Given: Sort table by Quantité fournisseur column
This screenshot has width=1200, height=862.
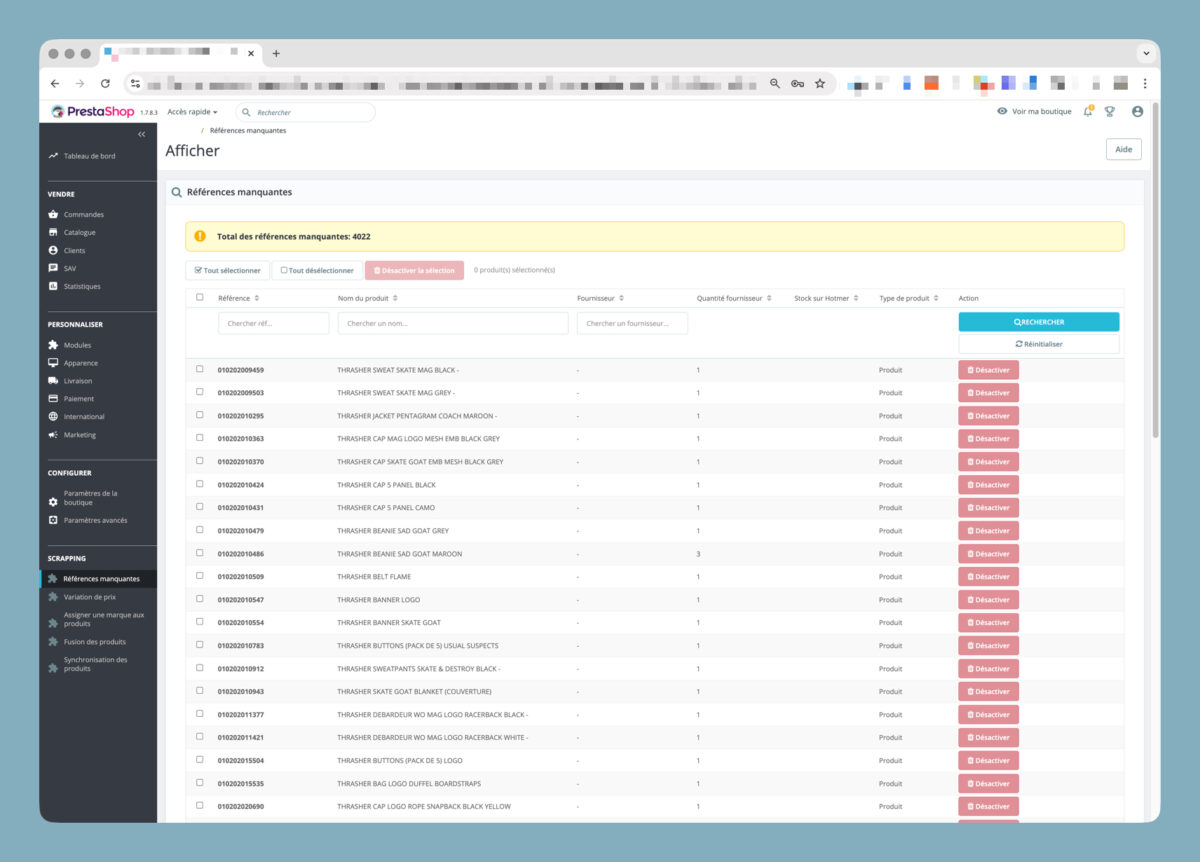Looking at the screenshot, I should coord(769,298).
